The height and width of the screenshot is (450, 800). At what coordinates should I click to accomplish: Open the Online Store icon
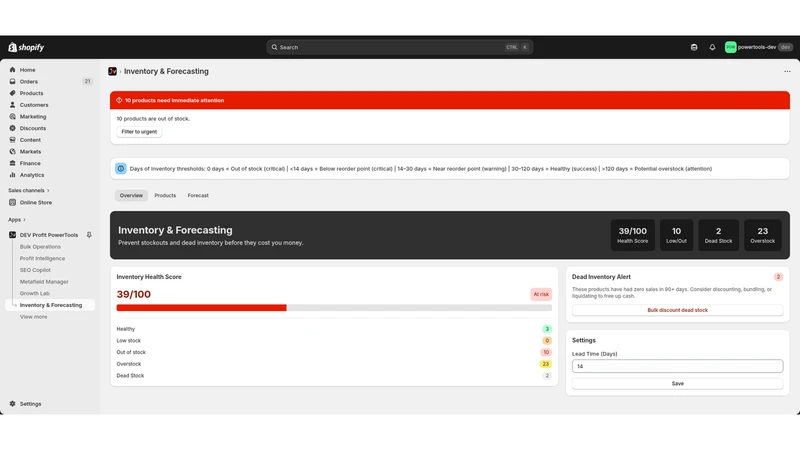(x=12, y=203)
